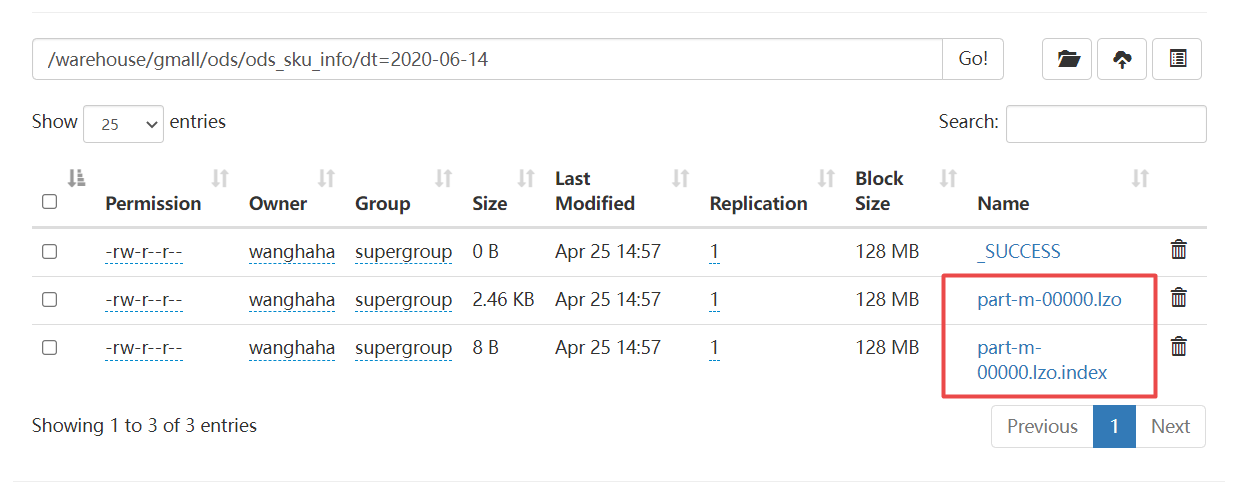Sort by Name column arrows icon

pyautogui.click(x=1139, y=179)
